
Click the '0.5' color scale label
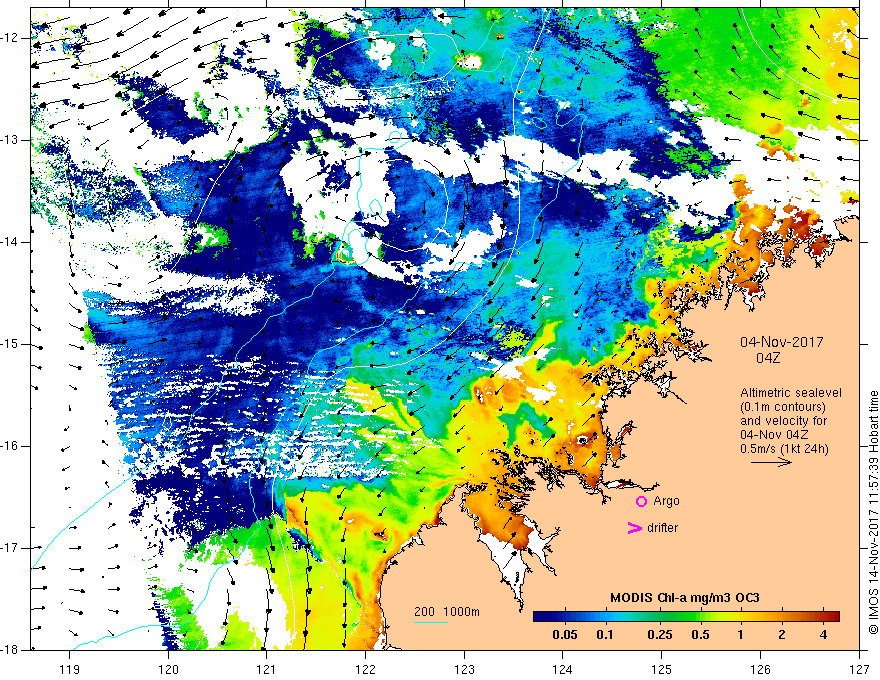(700, 635)
